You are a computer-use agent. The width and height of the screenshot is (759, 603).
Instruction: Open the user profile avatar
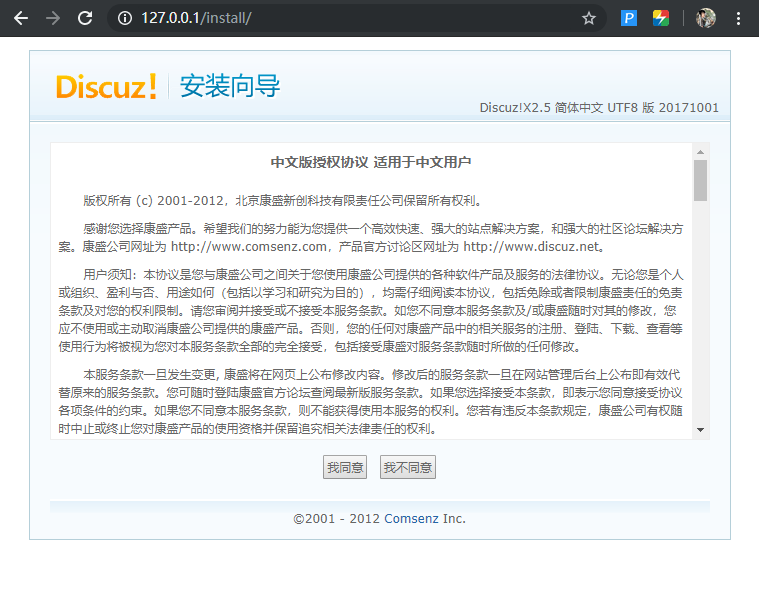pos(706,18)
